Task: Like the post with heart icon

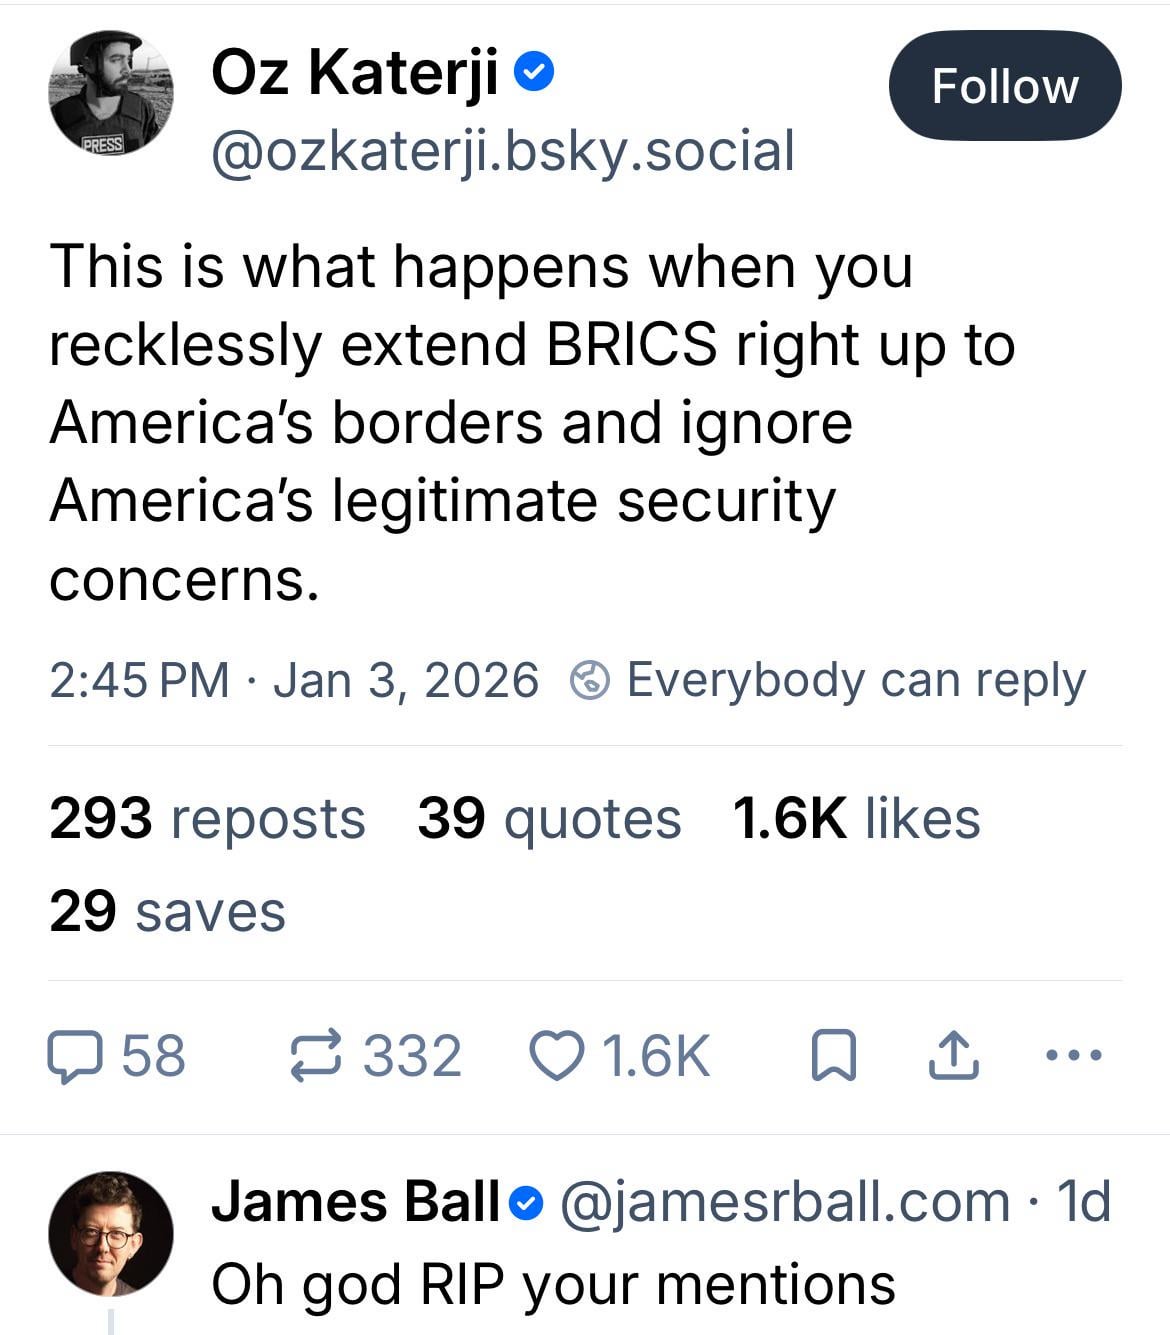Action: click(556, 1058)
